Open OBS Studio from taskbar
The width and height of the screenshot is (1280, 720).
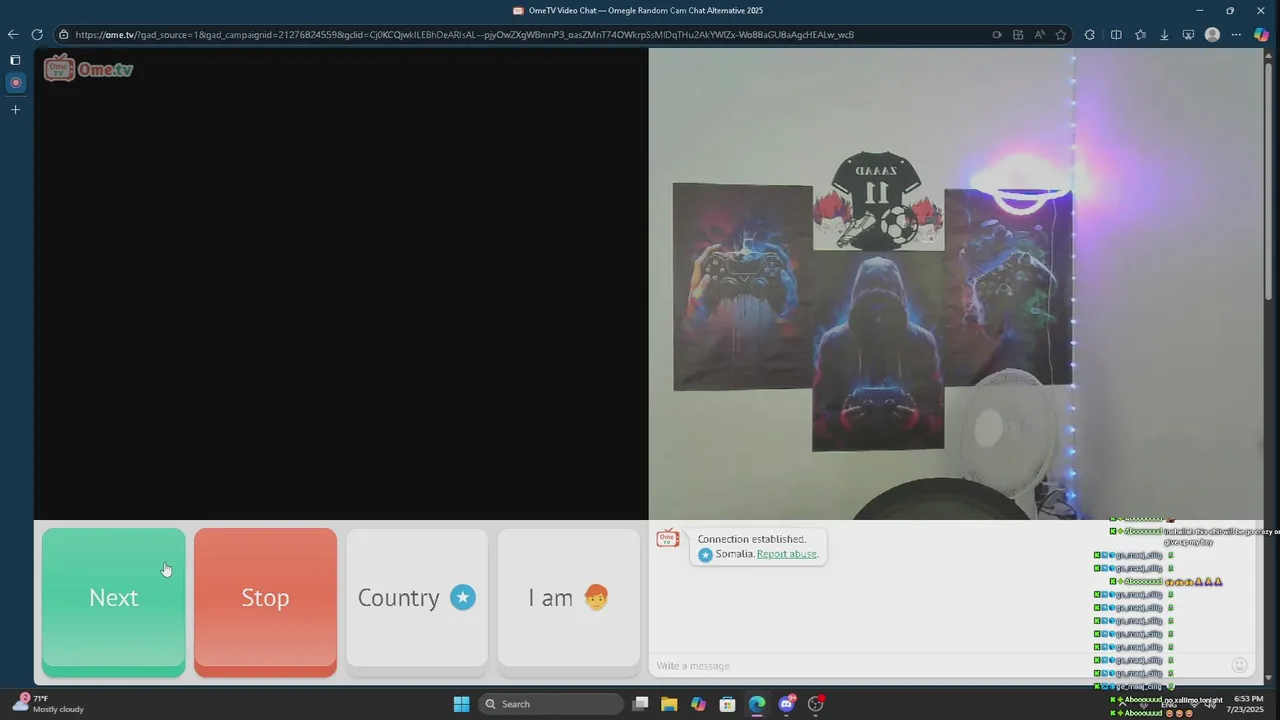click(x=816, y=704)
